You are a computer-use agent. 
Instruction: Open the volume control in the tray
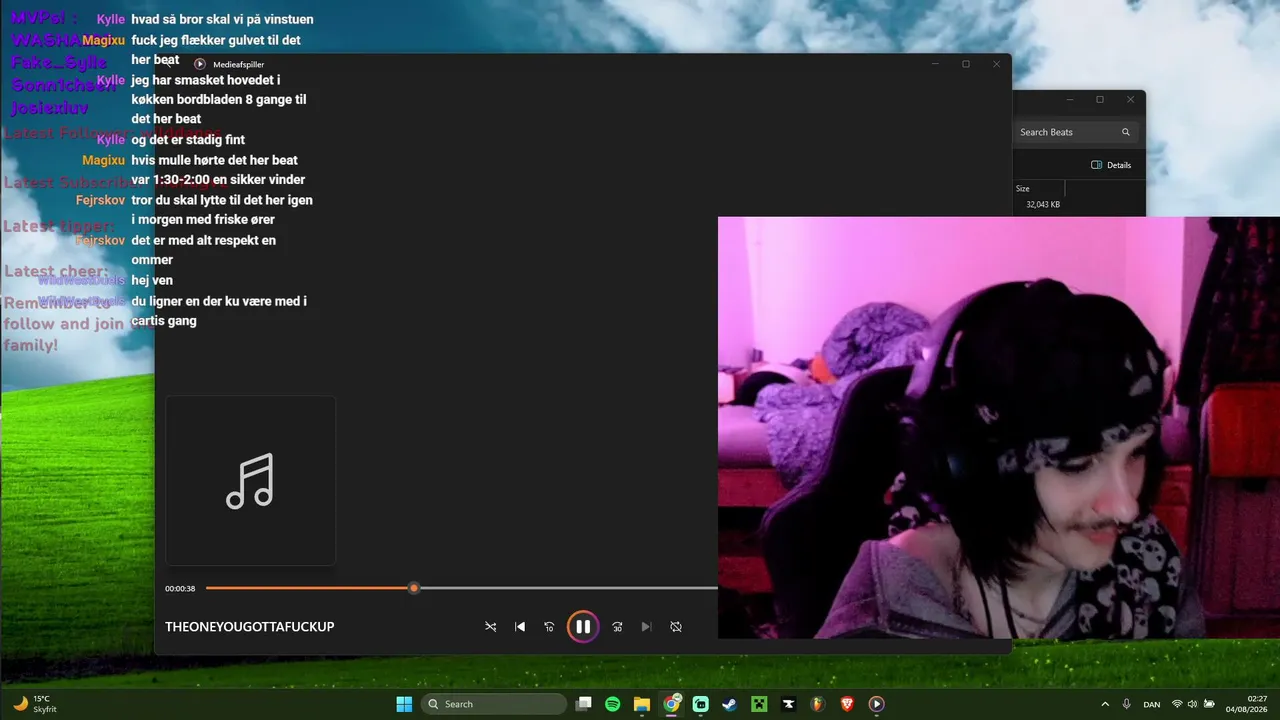(x=1192, y=704)
